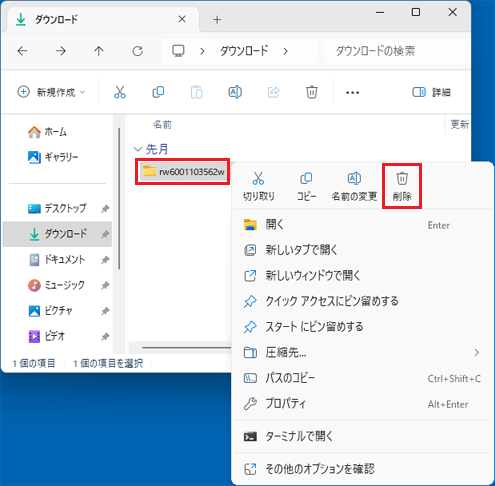Select コピー in the context menu
Viewport: 495px width, 486px height.
coord(306,186)
